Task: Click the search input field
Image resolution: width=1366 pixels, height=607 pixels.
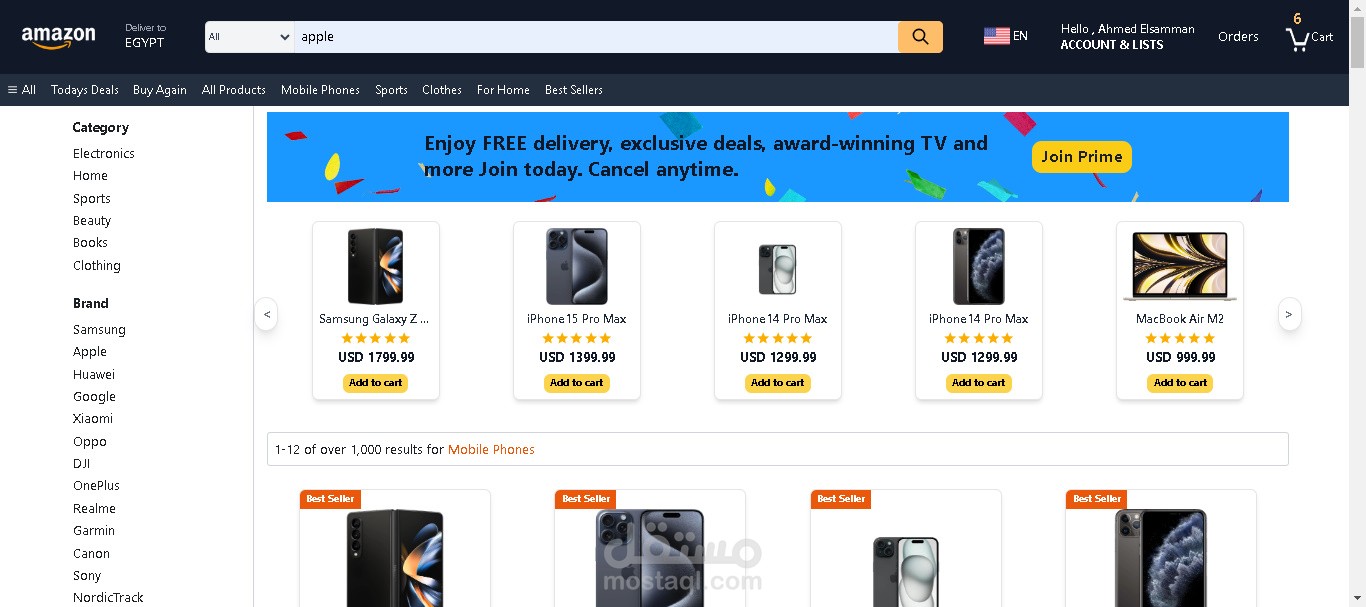Action: [596, 37]
